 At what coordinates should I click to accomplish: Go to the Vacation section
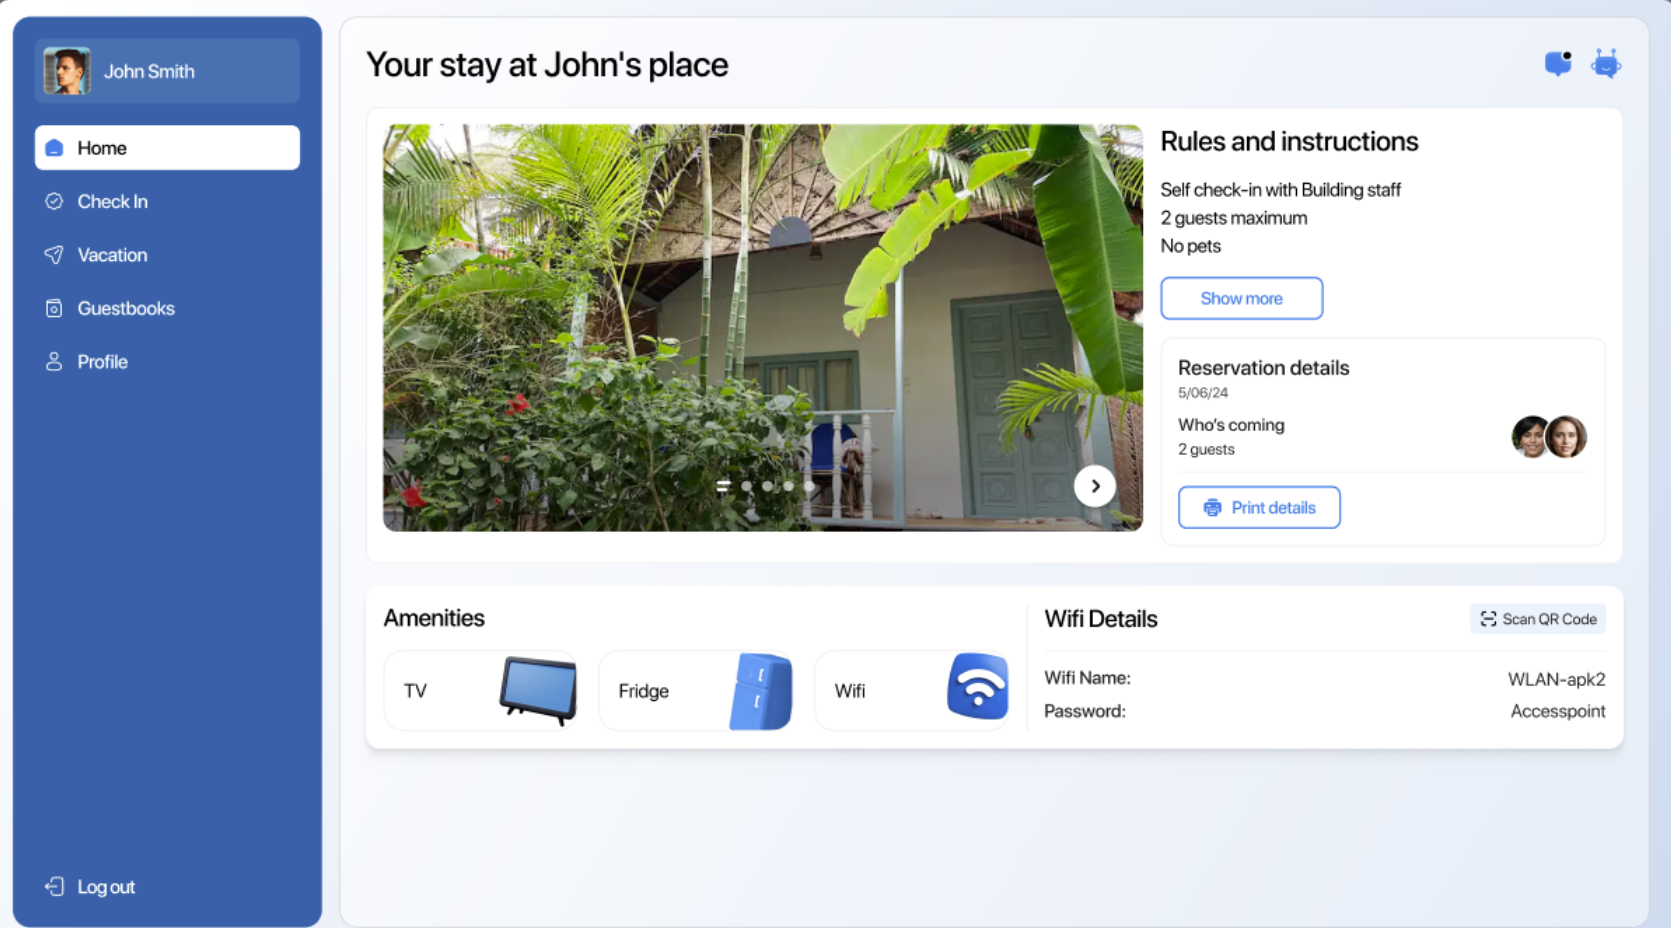coord(112,255)
